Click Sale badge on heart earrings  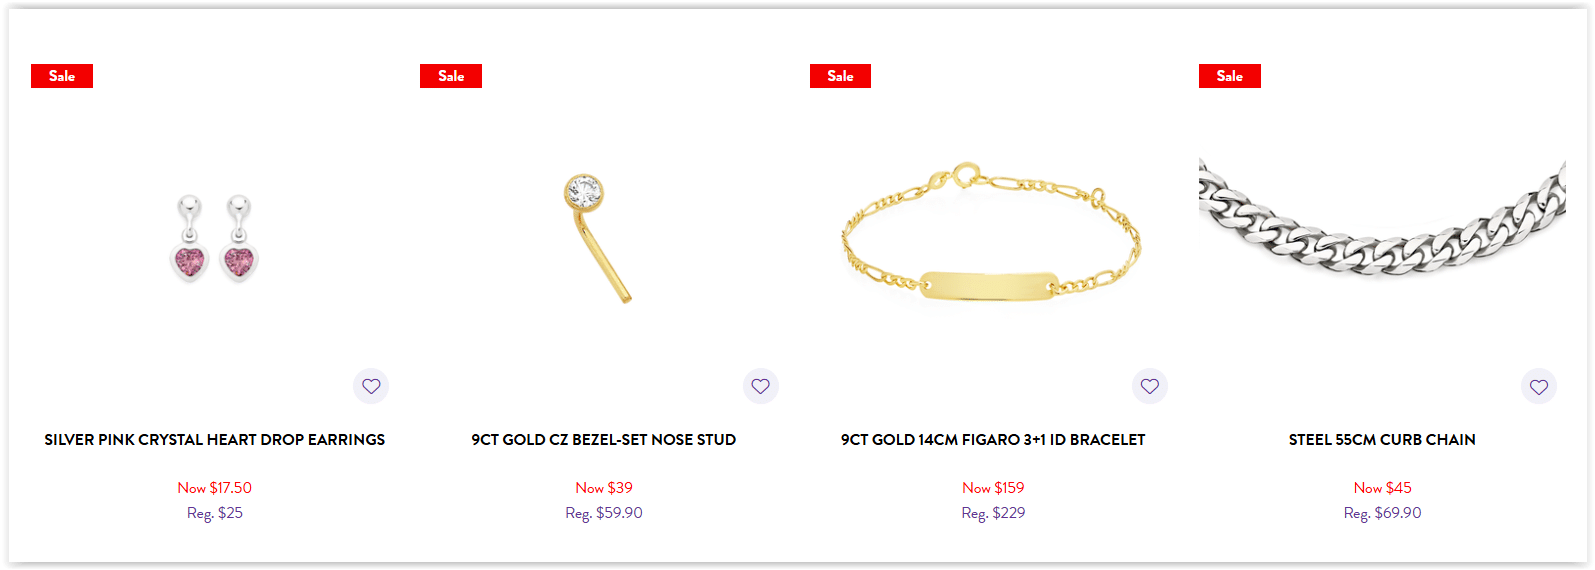tap(62, 76)
